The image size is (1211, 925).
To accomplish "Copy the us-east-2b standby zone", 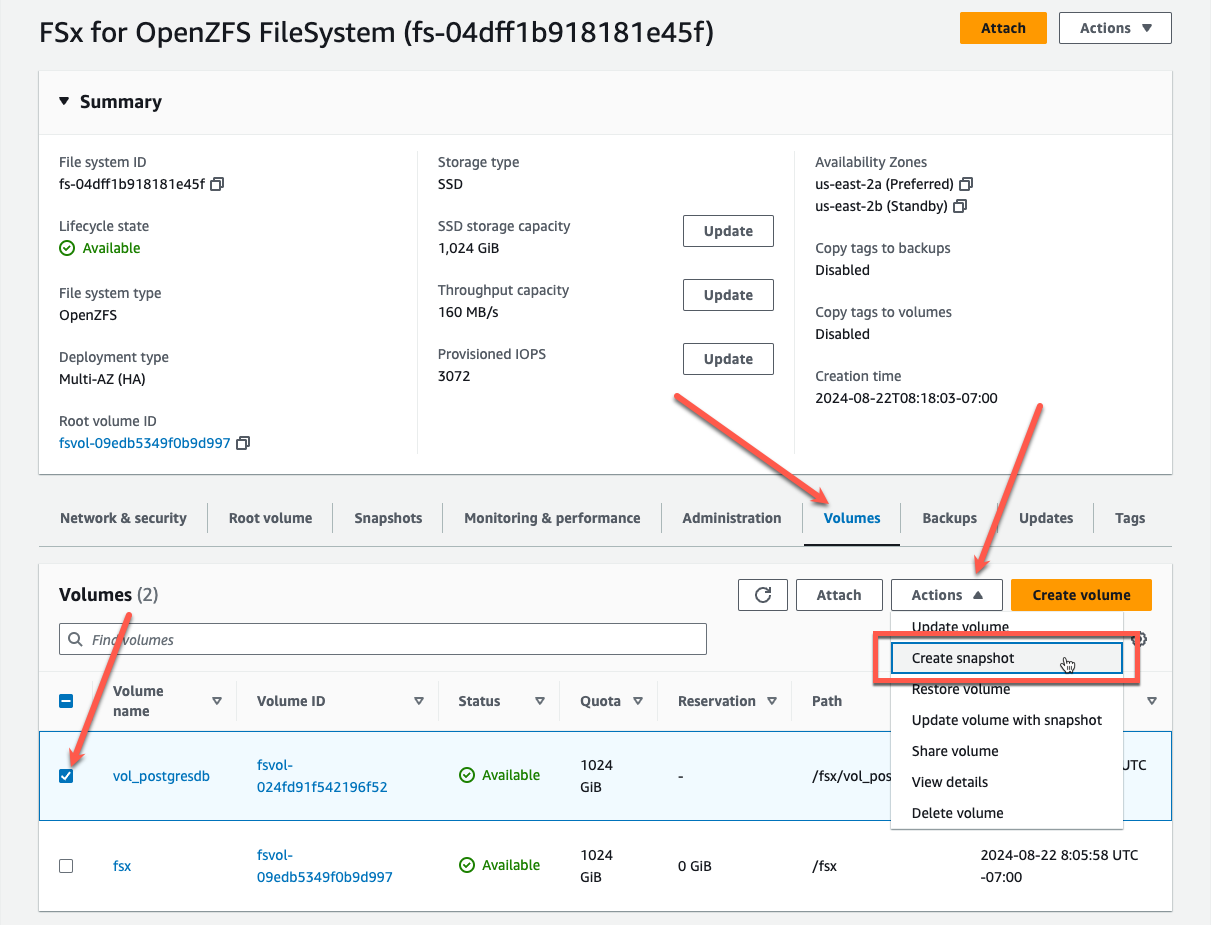I will point(959,206).
